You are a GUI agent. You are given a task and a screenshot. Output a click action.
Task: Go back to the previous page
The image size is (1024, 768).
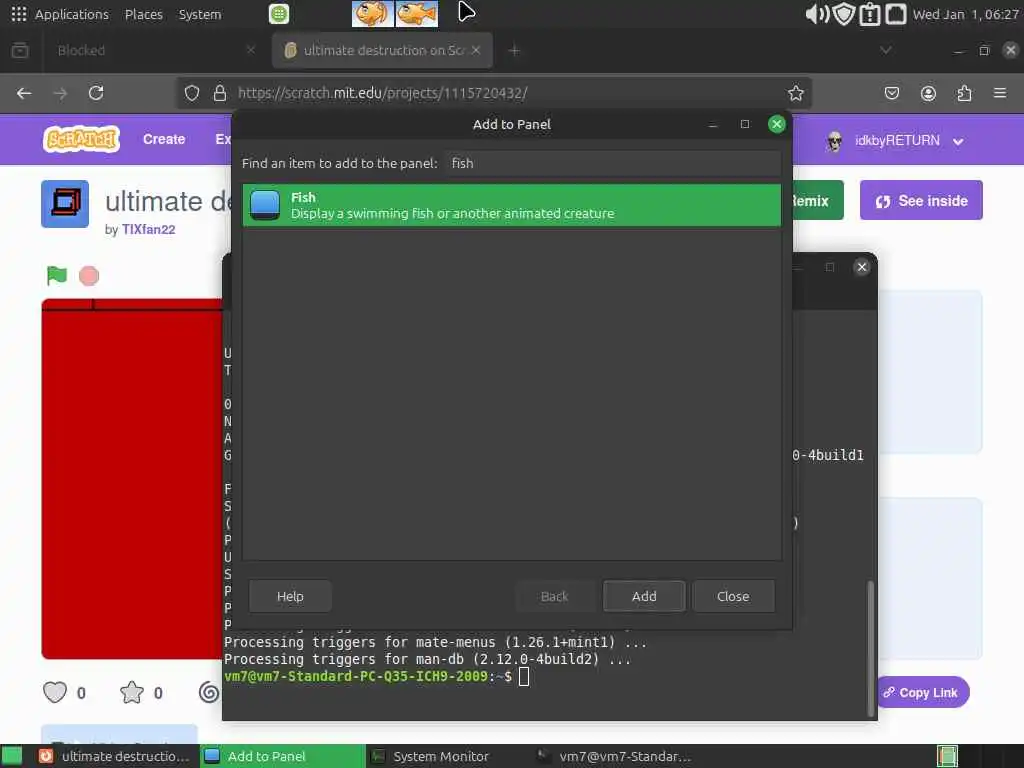point(24,93)
